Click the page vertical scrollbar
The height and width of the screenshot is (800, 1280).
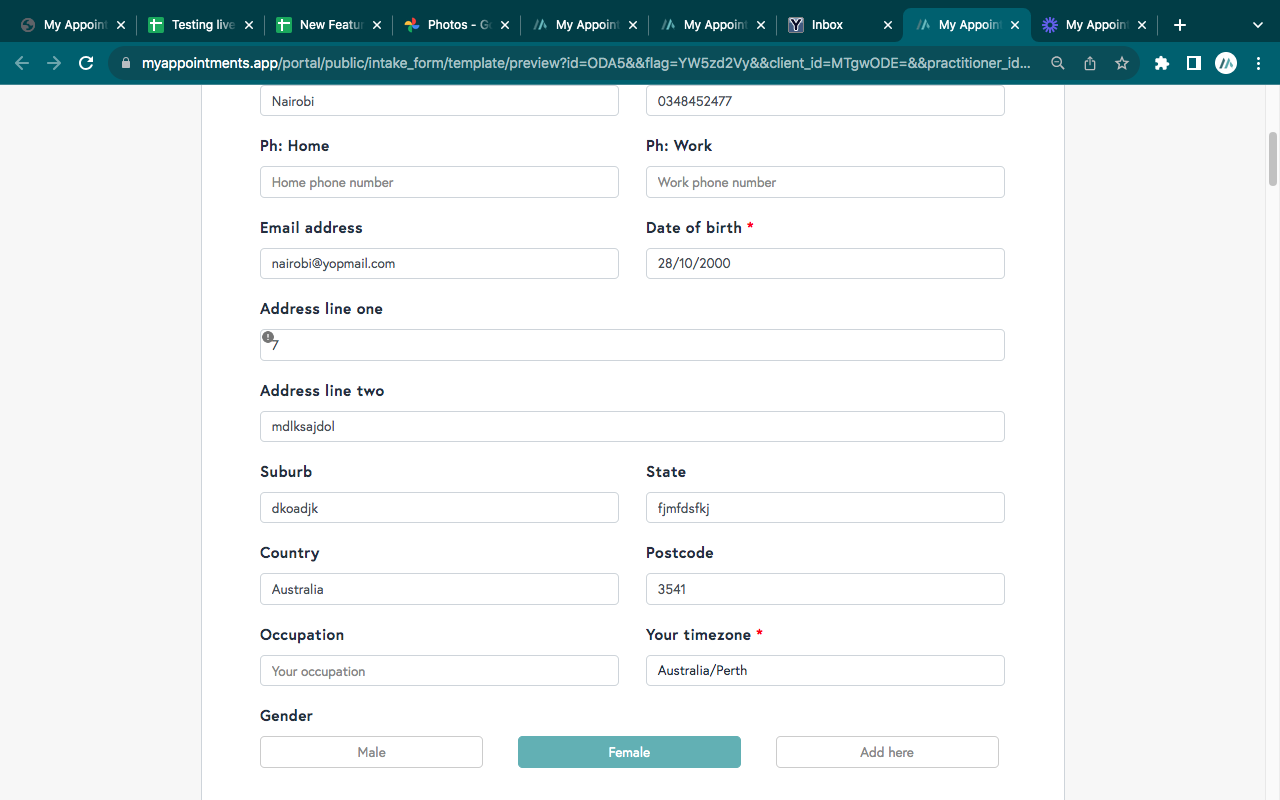tap(1273, 158)
